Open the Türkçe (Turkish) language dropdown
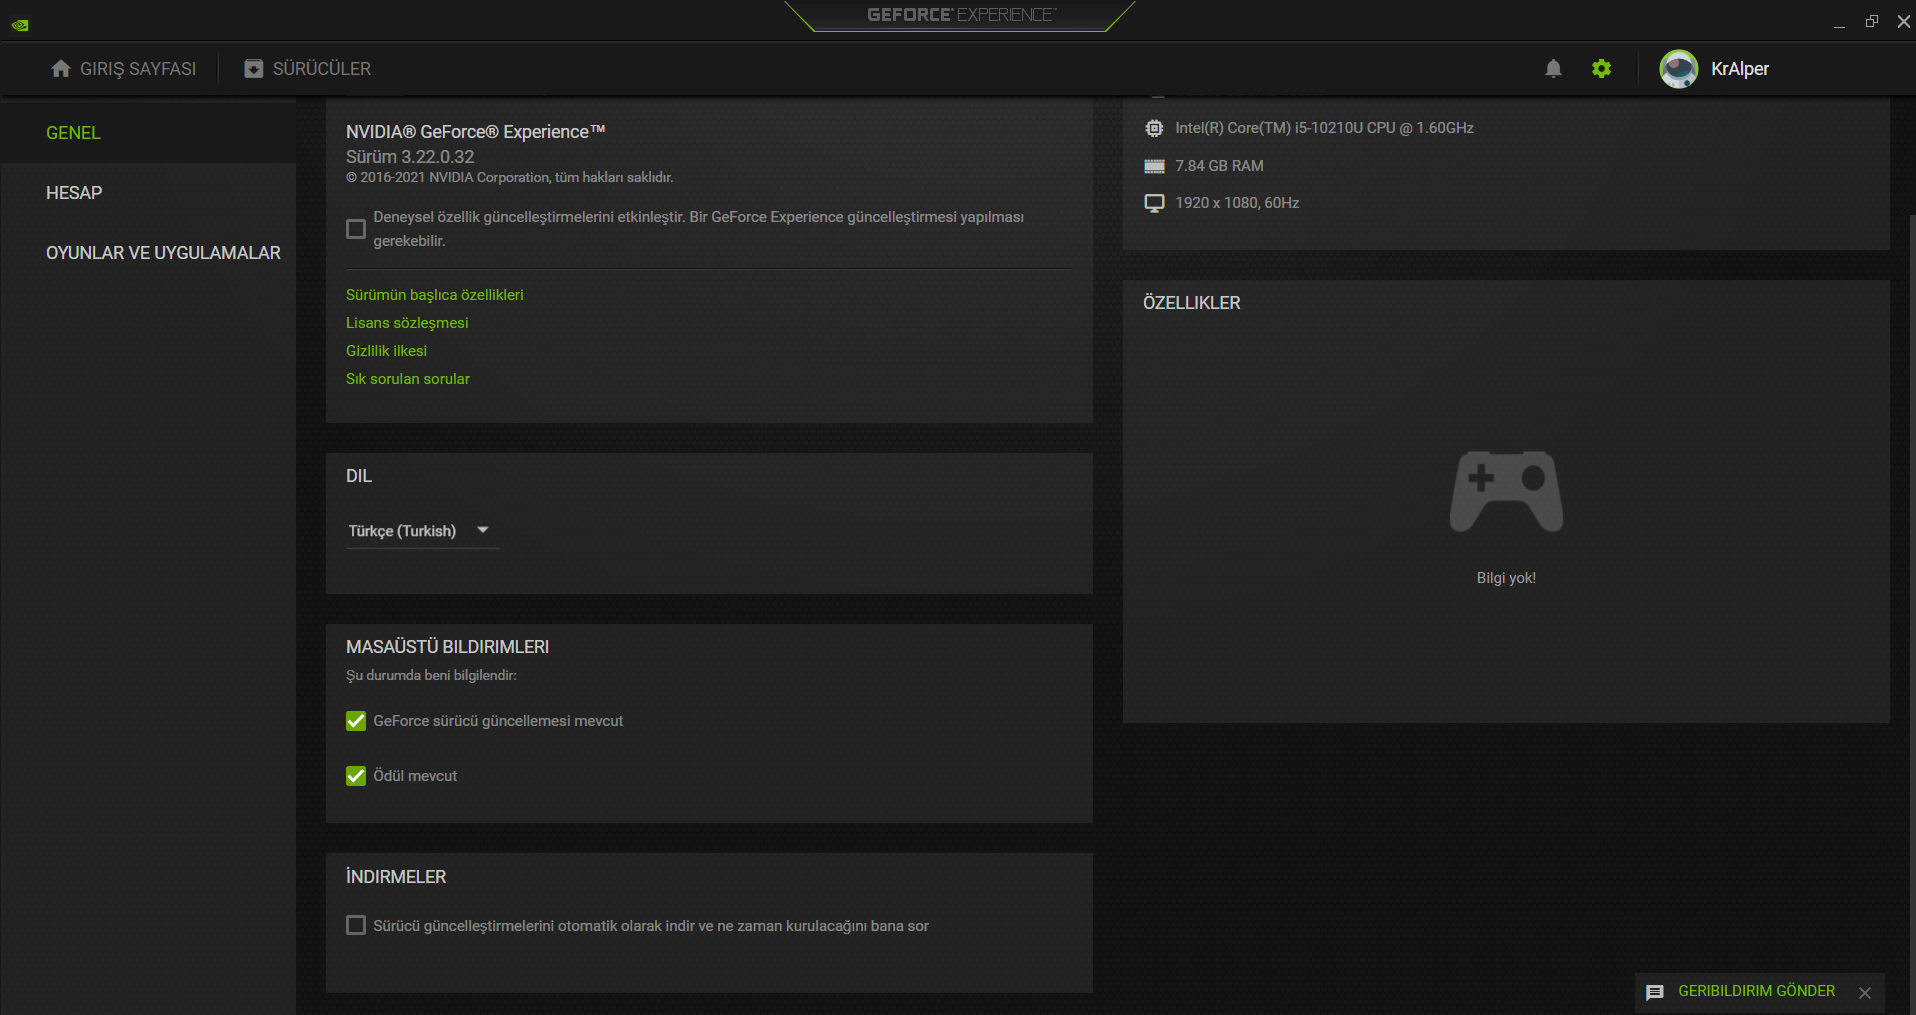Screen dimensions: 1916x1015 coord(421,531)
